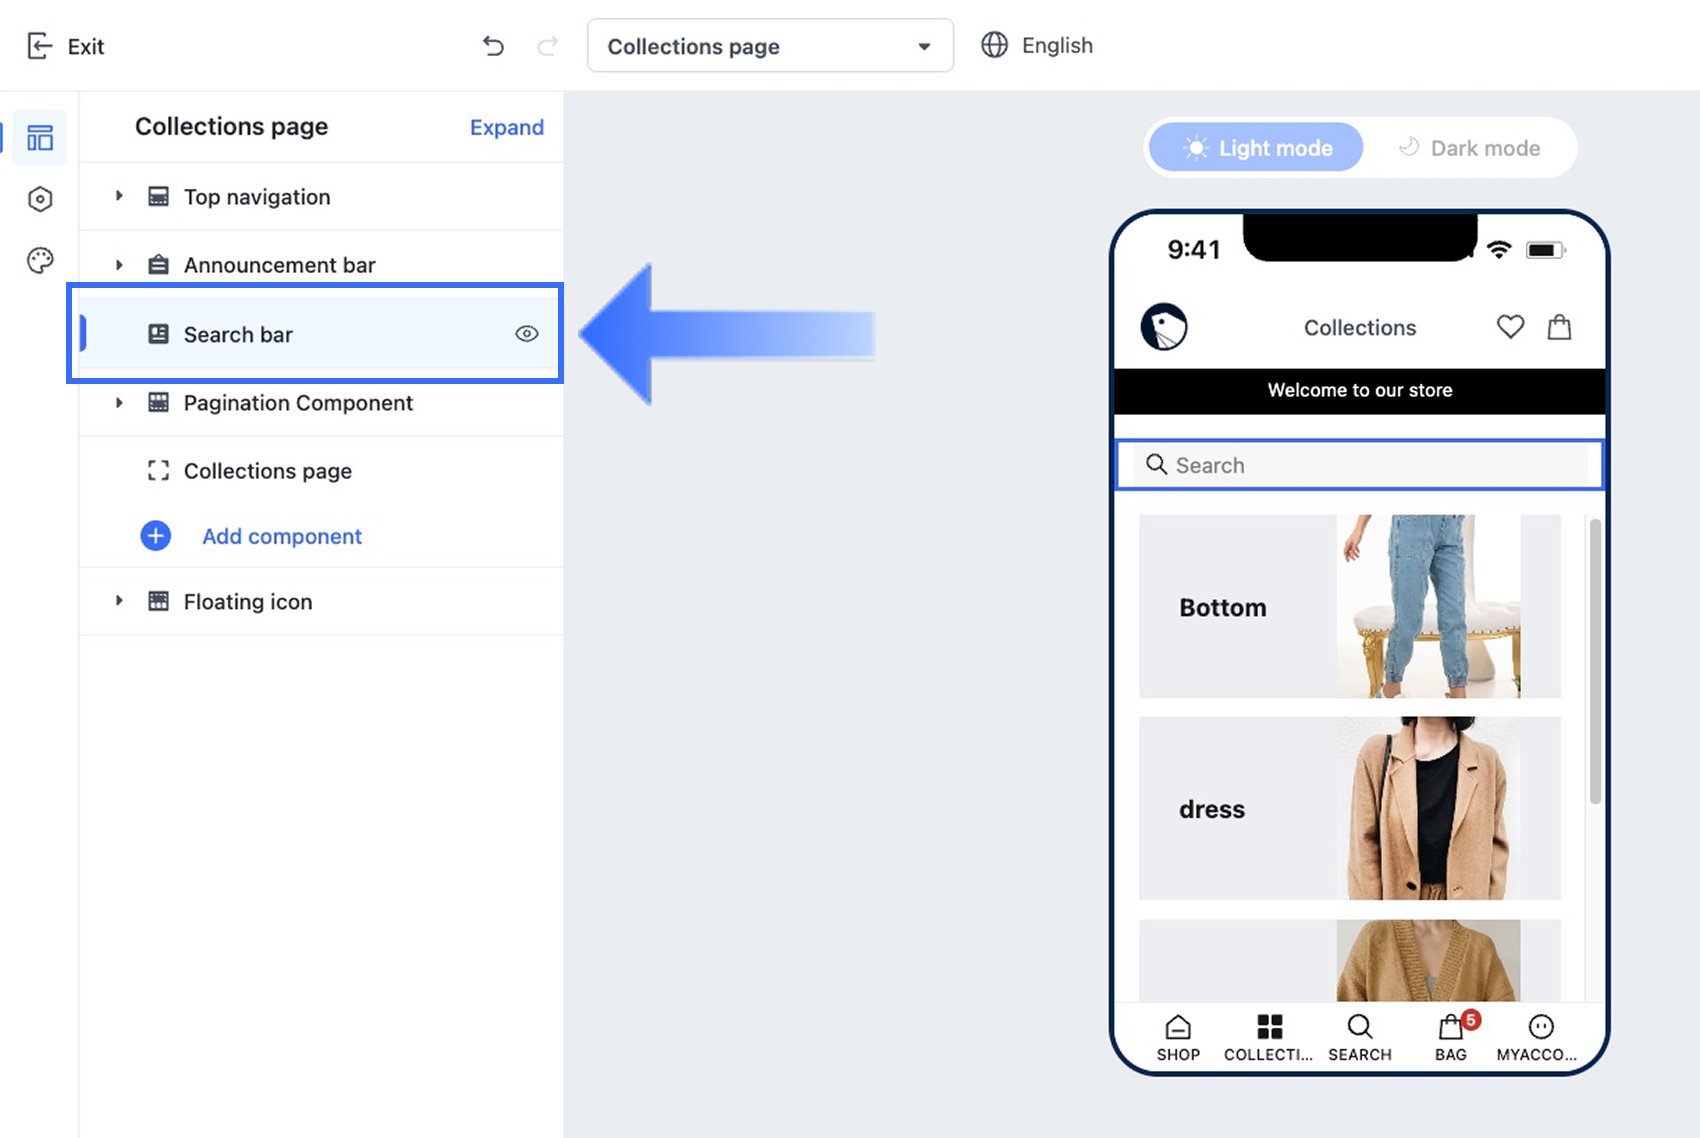The width and height of the screenshot is (1700, 1138).
Task: Expand the Announcement bar row
Action: 119,265
